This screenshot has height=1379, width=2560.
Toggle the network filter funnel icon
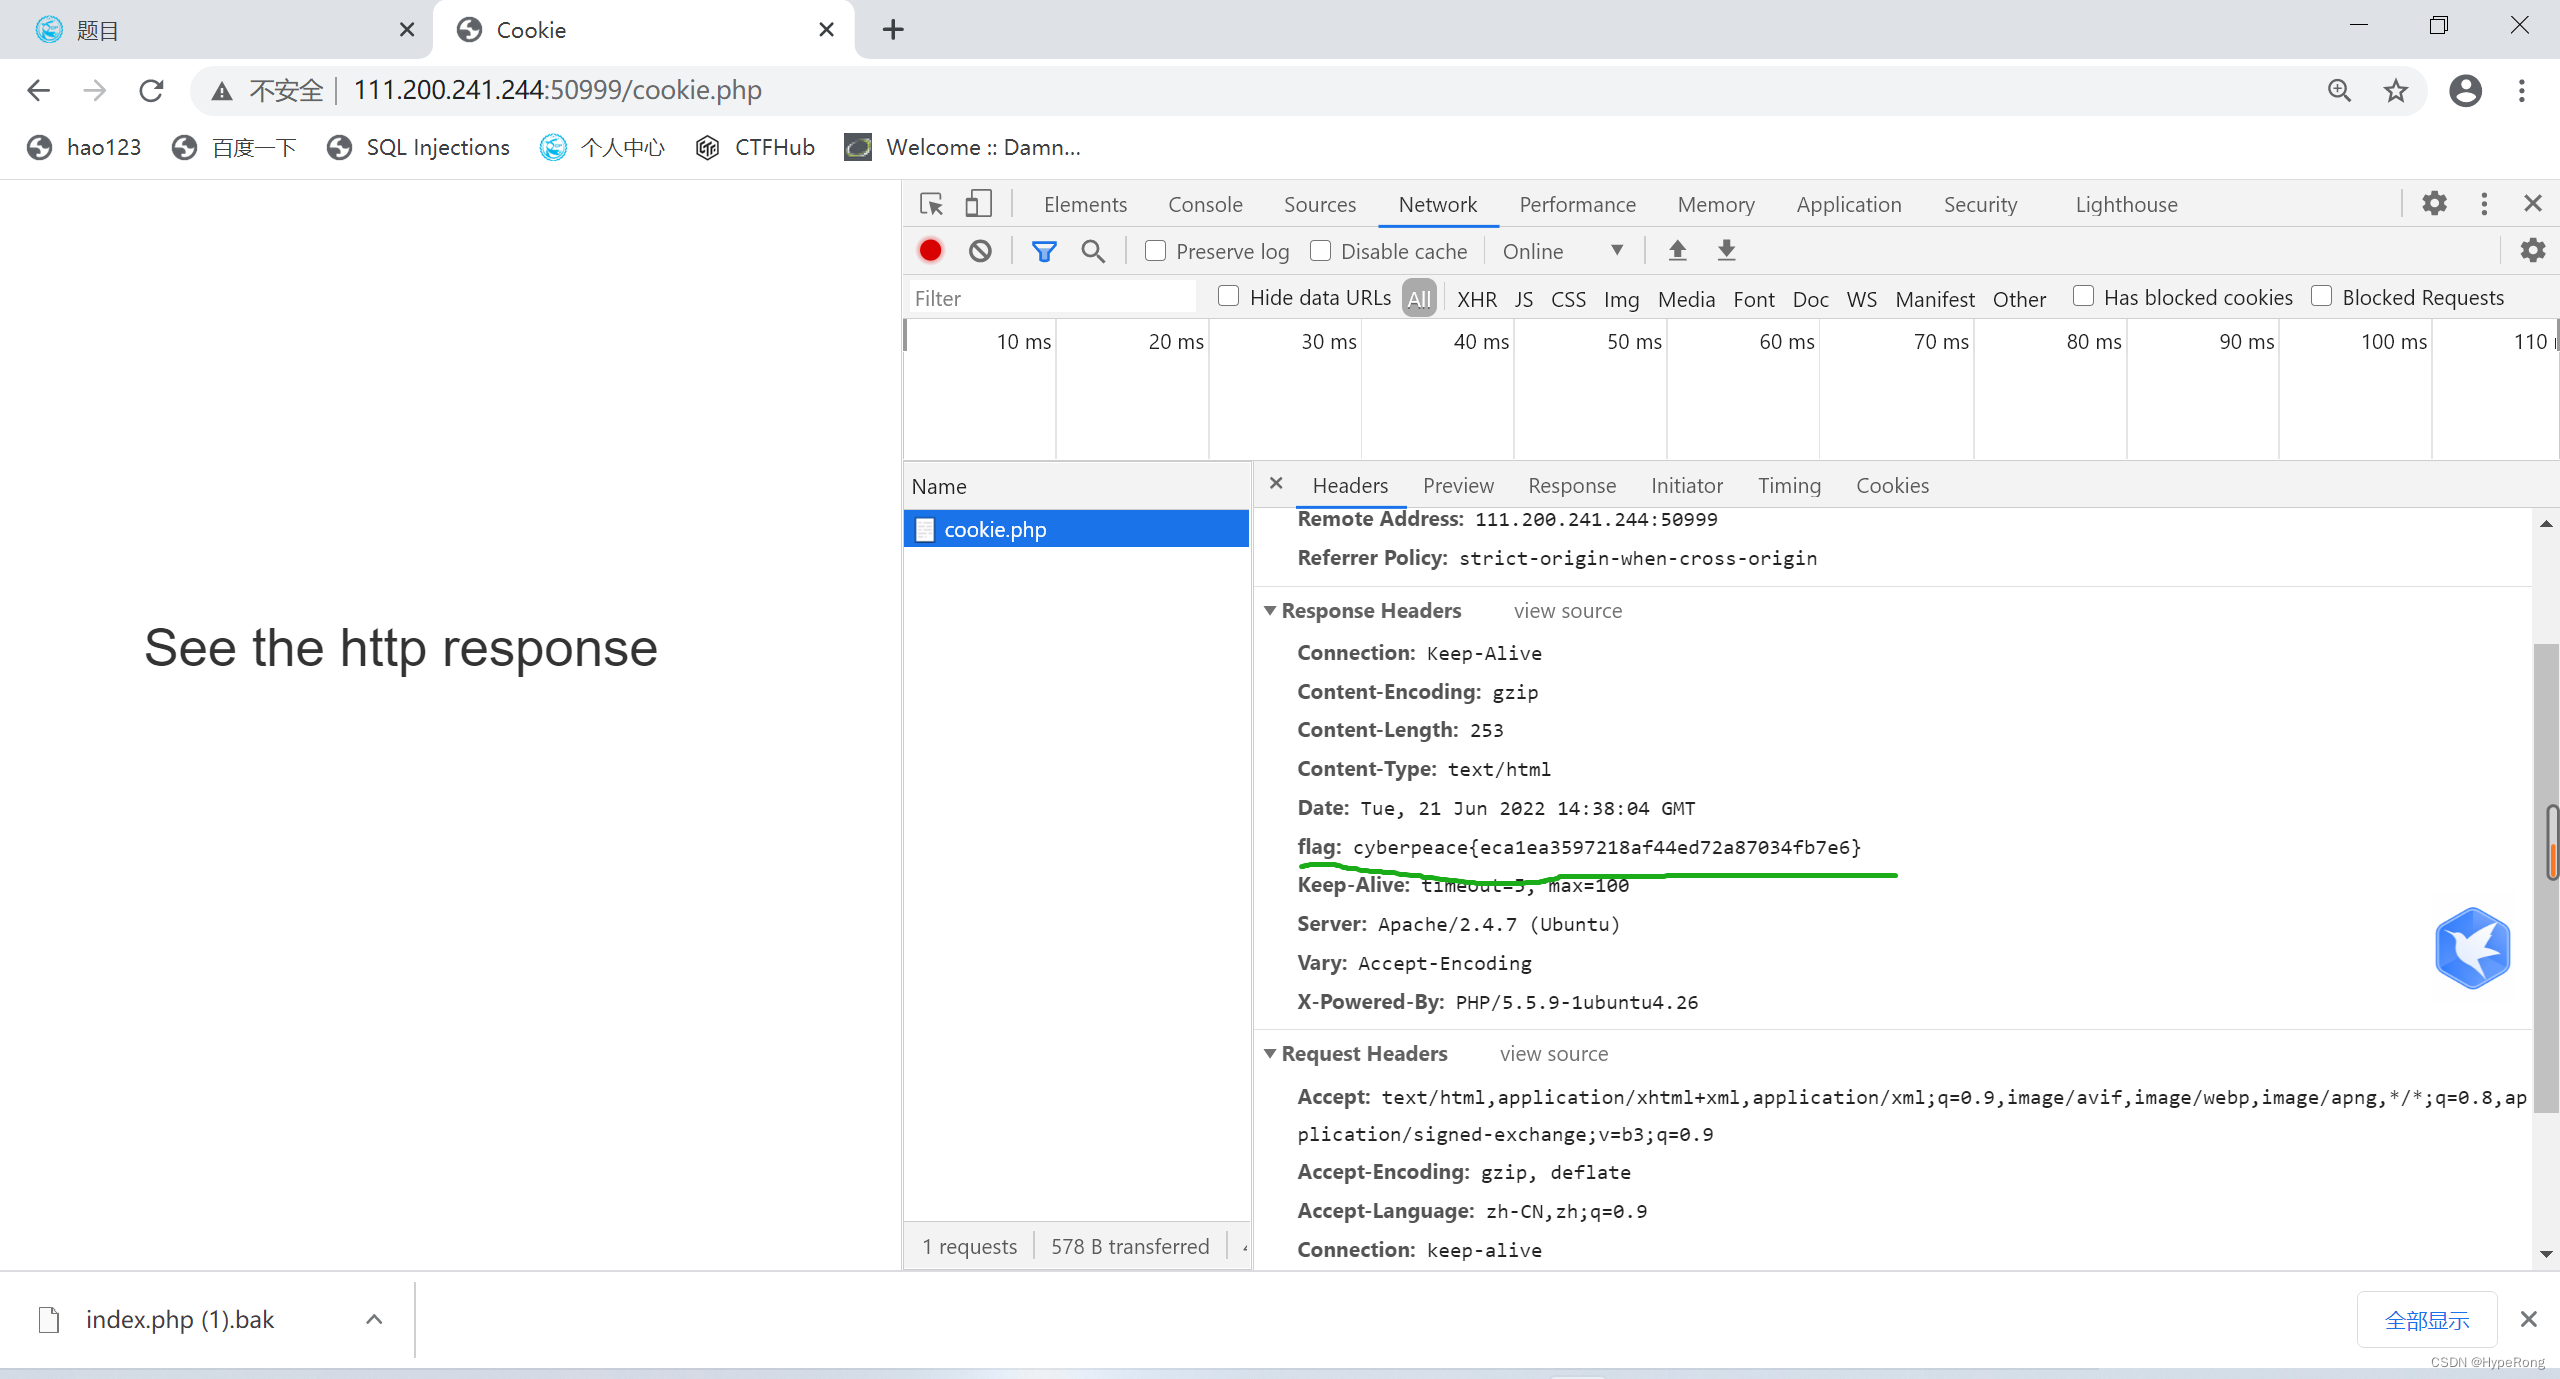[x=1043, y=251]
